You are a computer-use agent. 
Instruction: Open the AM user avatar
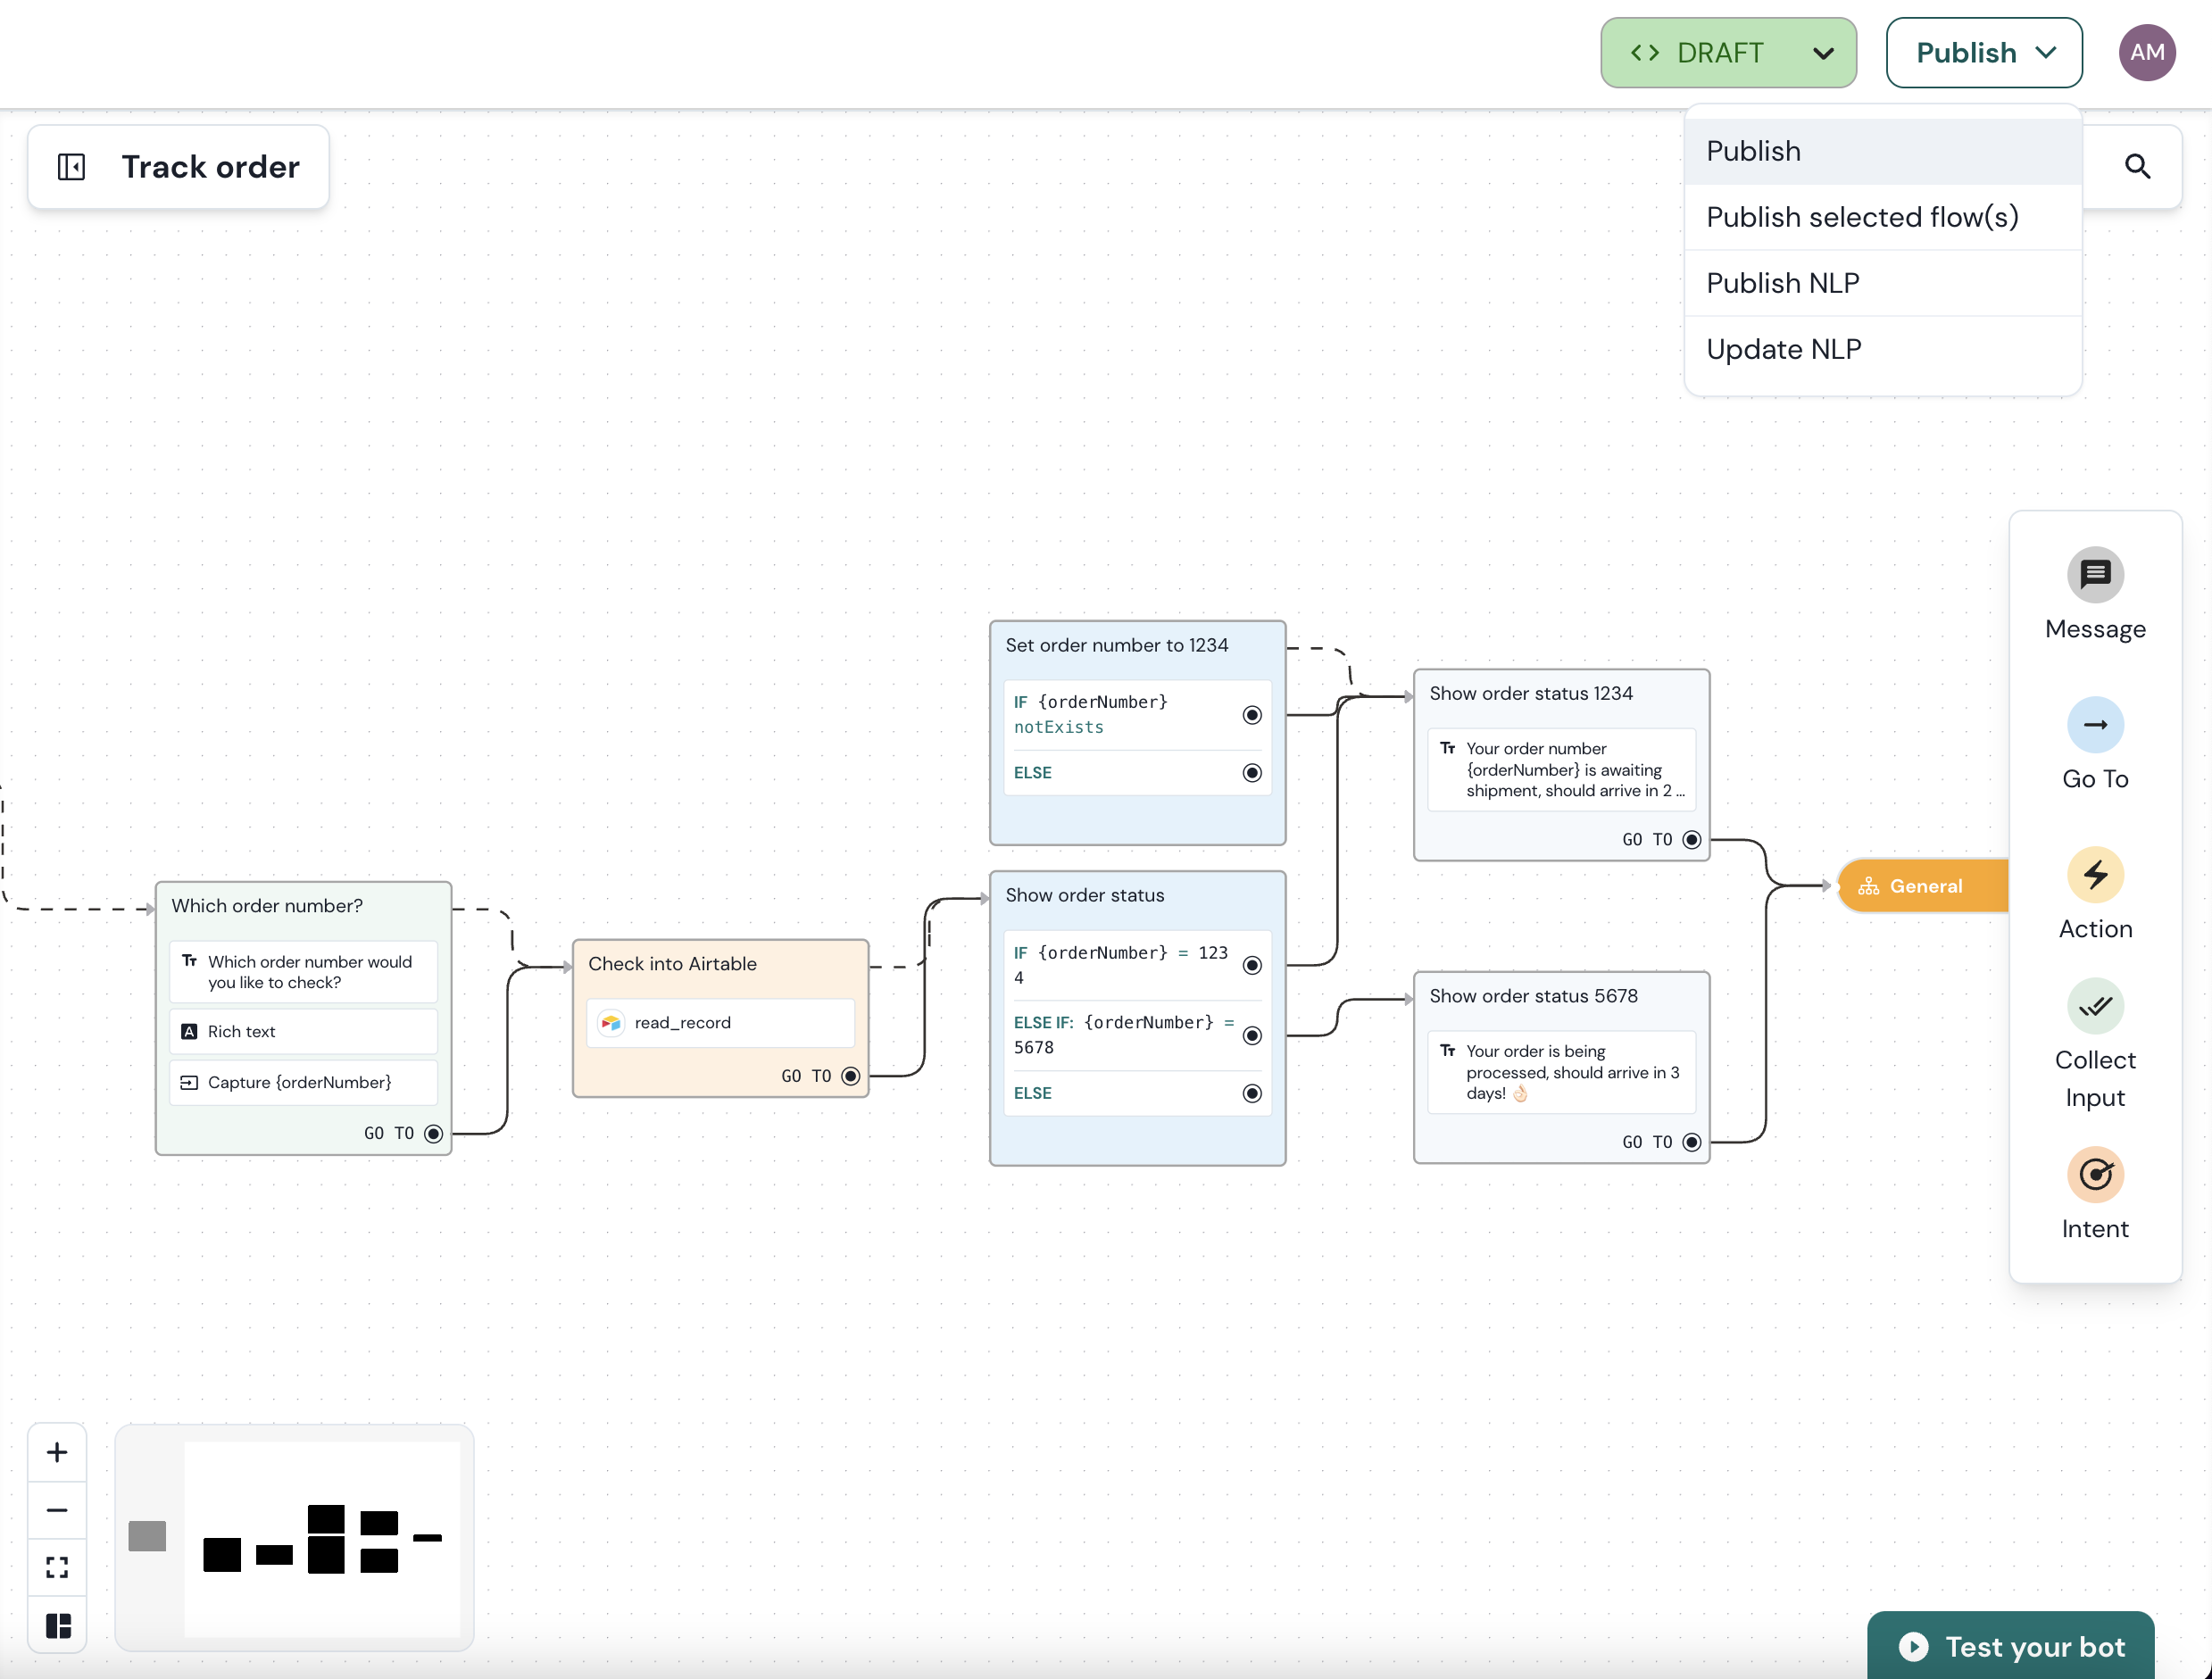coord(2146,53)
